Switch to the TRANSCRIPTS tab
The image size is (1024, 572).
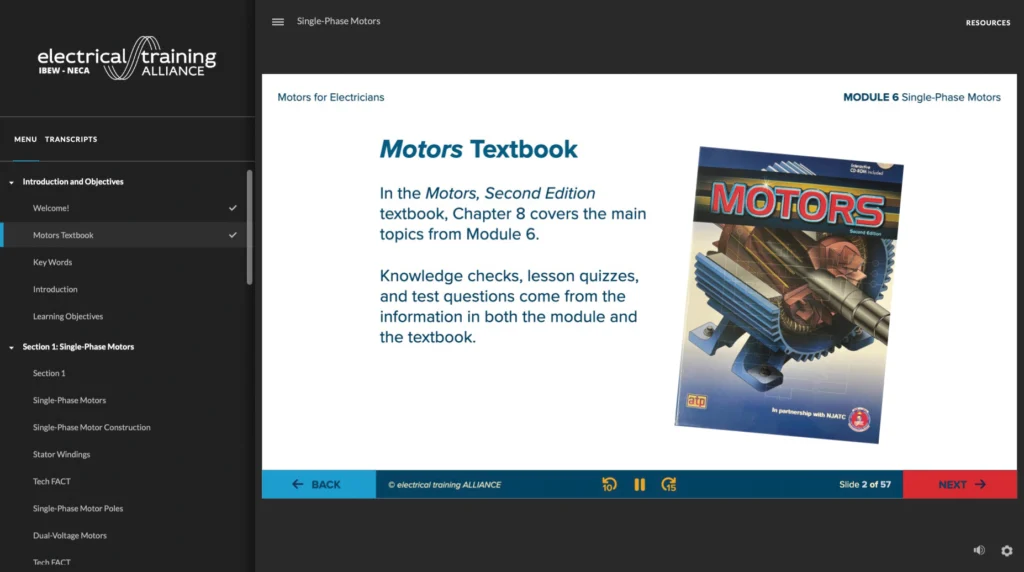tap(71, 139)
